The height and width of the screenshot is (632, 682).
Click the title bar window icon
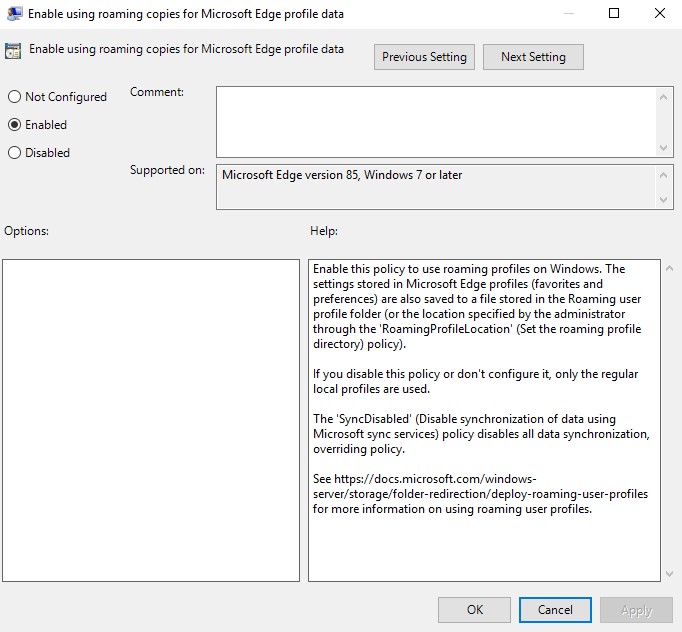pyautogui.click(x=14, y=14)
